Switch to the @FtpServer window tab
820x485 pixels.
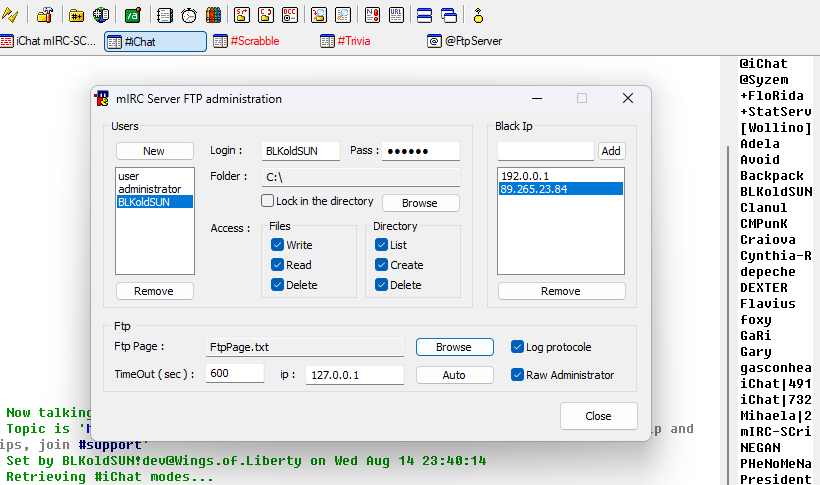pyautogui.click(x=464, y=41)
